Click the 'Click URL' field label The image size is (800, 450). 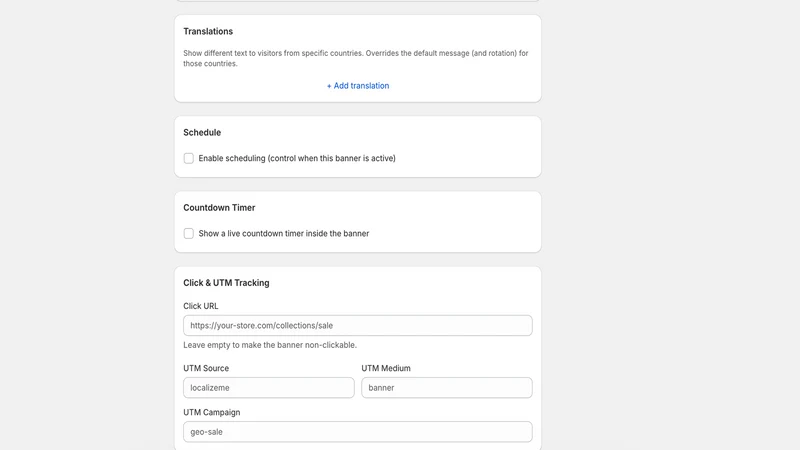pyautogui.click(x=201, y=306)
